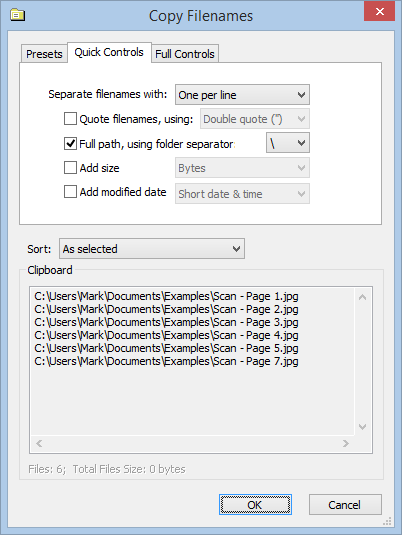Uncheck Full path, using folder separator
402x535 pixels.
[x=70, y=144]
